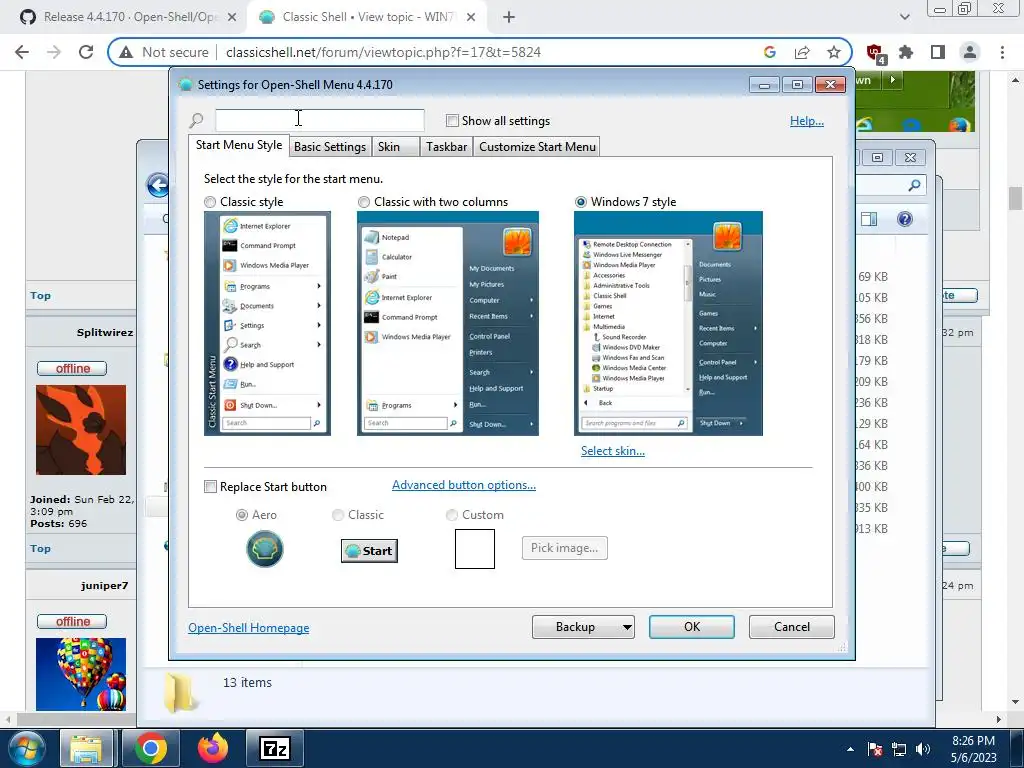Click the Action Center flag tray icon
Image resolution: width=1024 pixels, height=768 pixels.
(x=875, y=749)
